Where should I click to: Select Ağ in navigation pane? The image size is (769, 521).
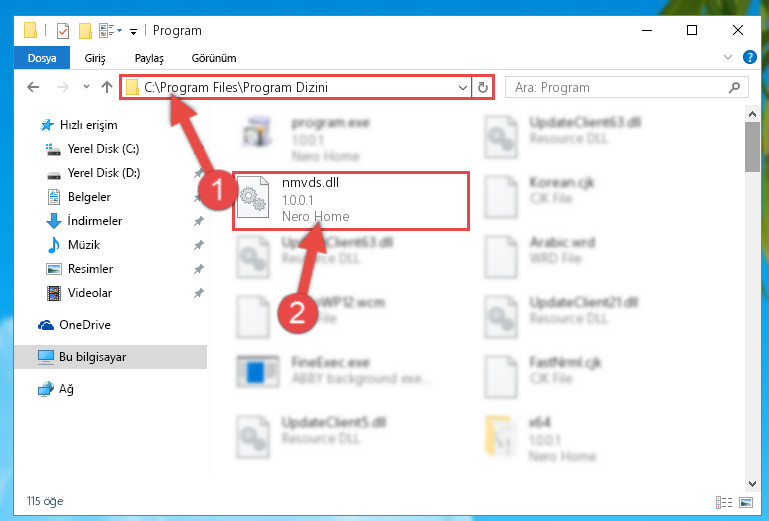click(55, 389)
